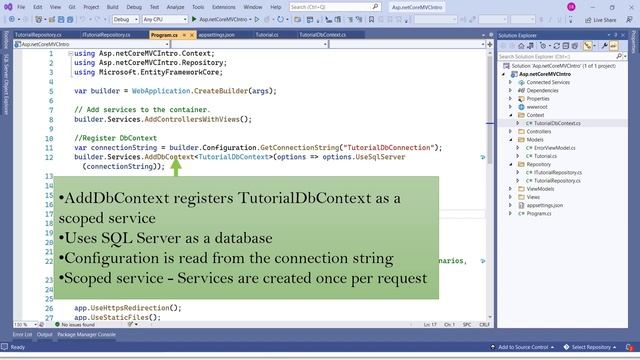Switch to the appsettings.json tab

pos(216,35)
